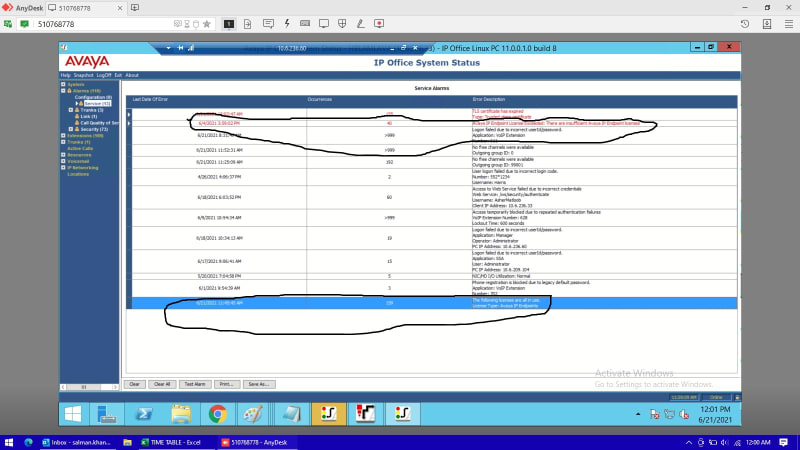Open remote notepad-style taskbar icon
Screen dimensions: 800x450
(x=291, y=414)
